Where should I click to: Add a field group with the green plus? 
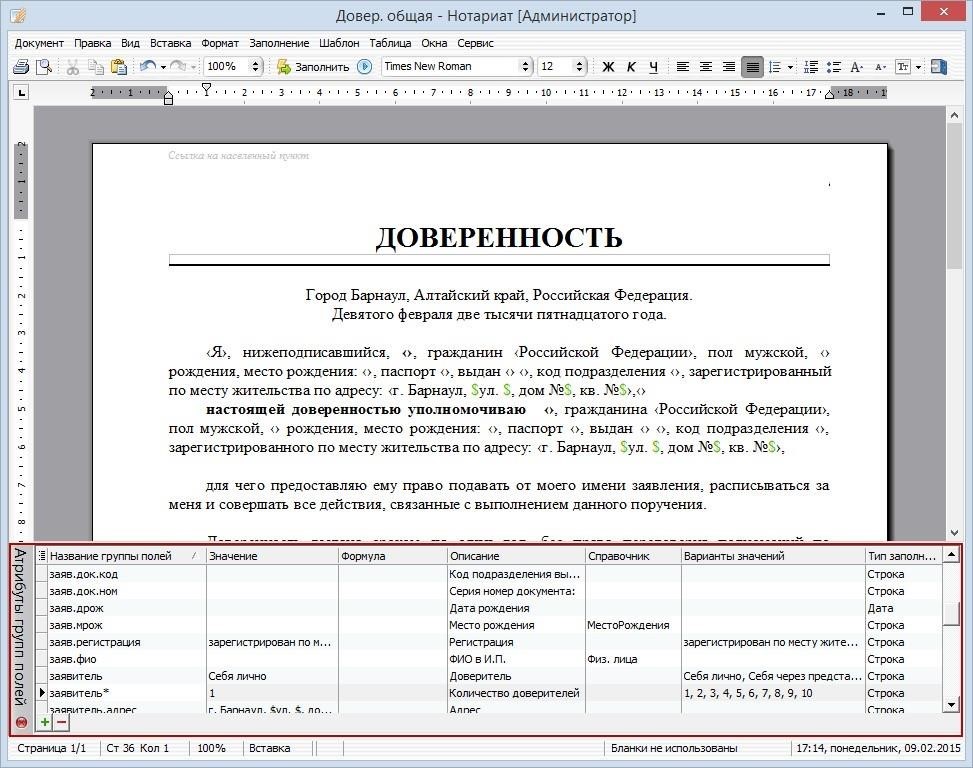(45, 721)
